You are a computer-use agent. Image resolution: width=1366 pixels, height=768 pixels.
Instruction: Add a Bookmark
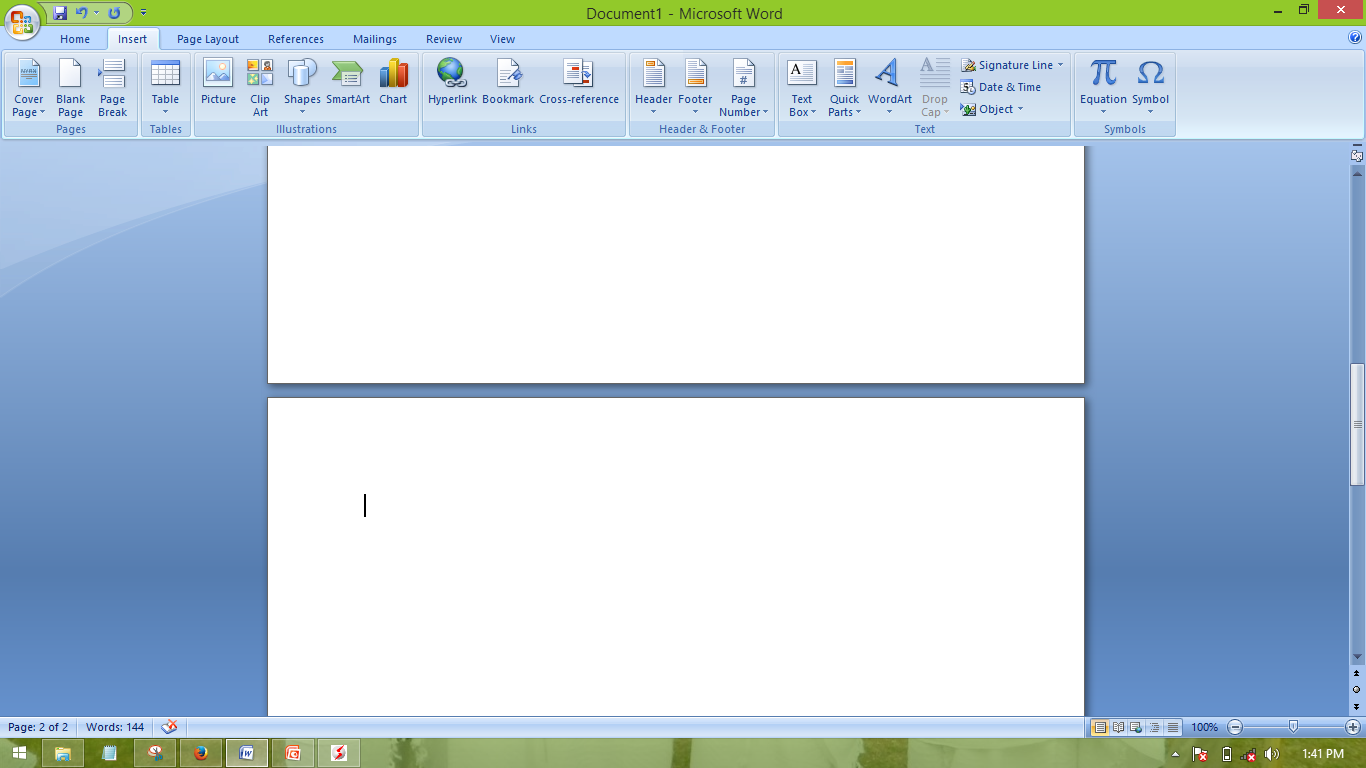[x=508, y=82]
